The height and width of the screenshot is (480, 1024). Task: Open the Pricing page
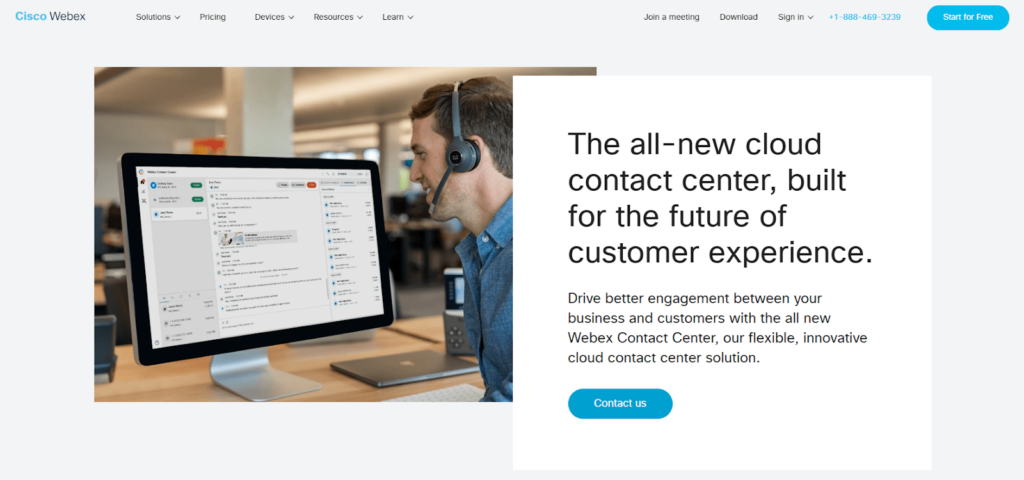212,17
